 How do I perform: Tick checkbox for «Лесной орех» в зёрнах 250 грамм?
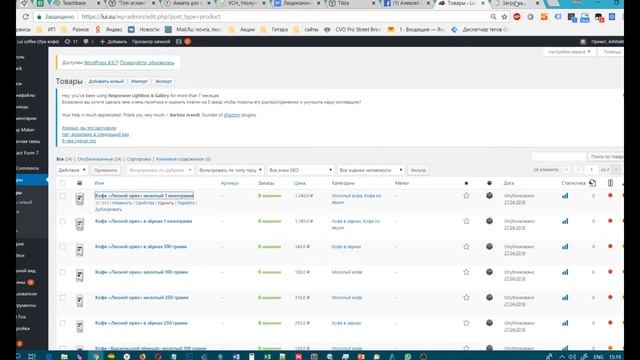point(62,323)
